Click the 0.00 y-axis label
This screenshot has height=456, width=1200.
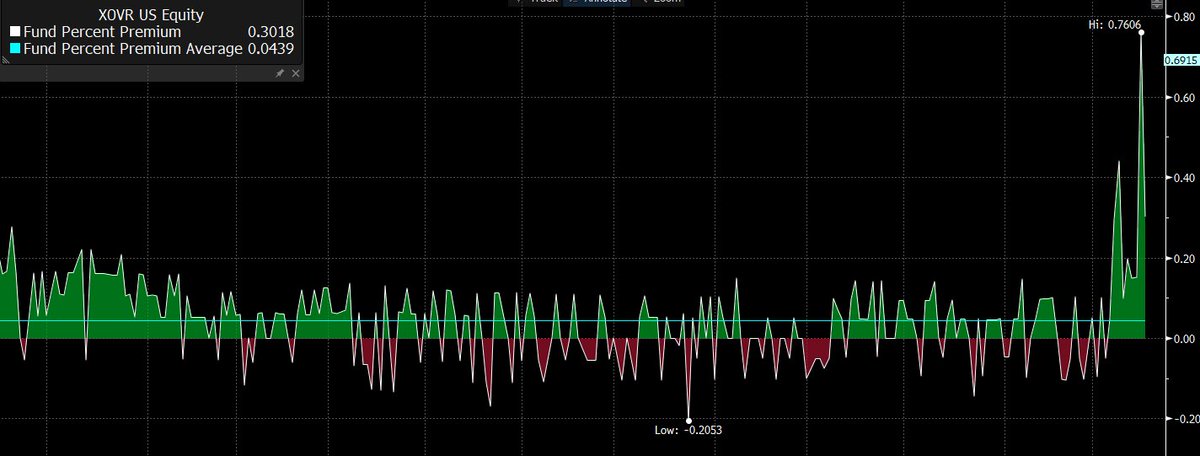point(1184,339)
